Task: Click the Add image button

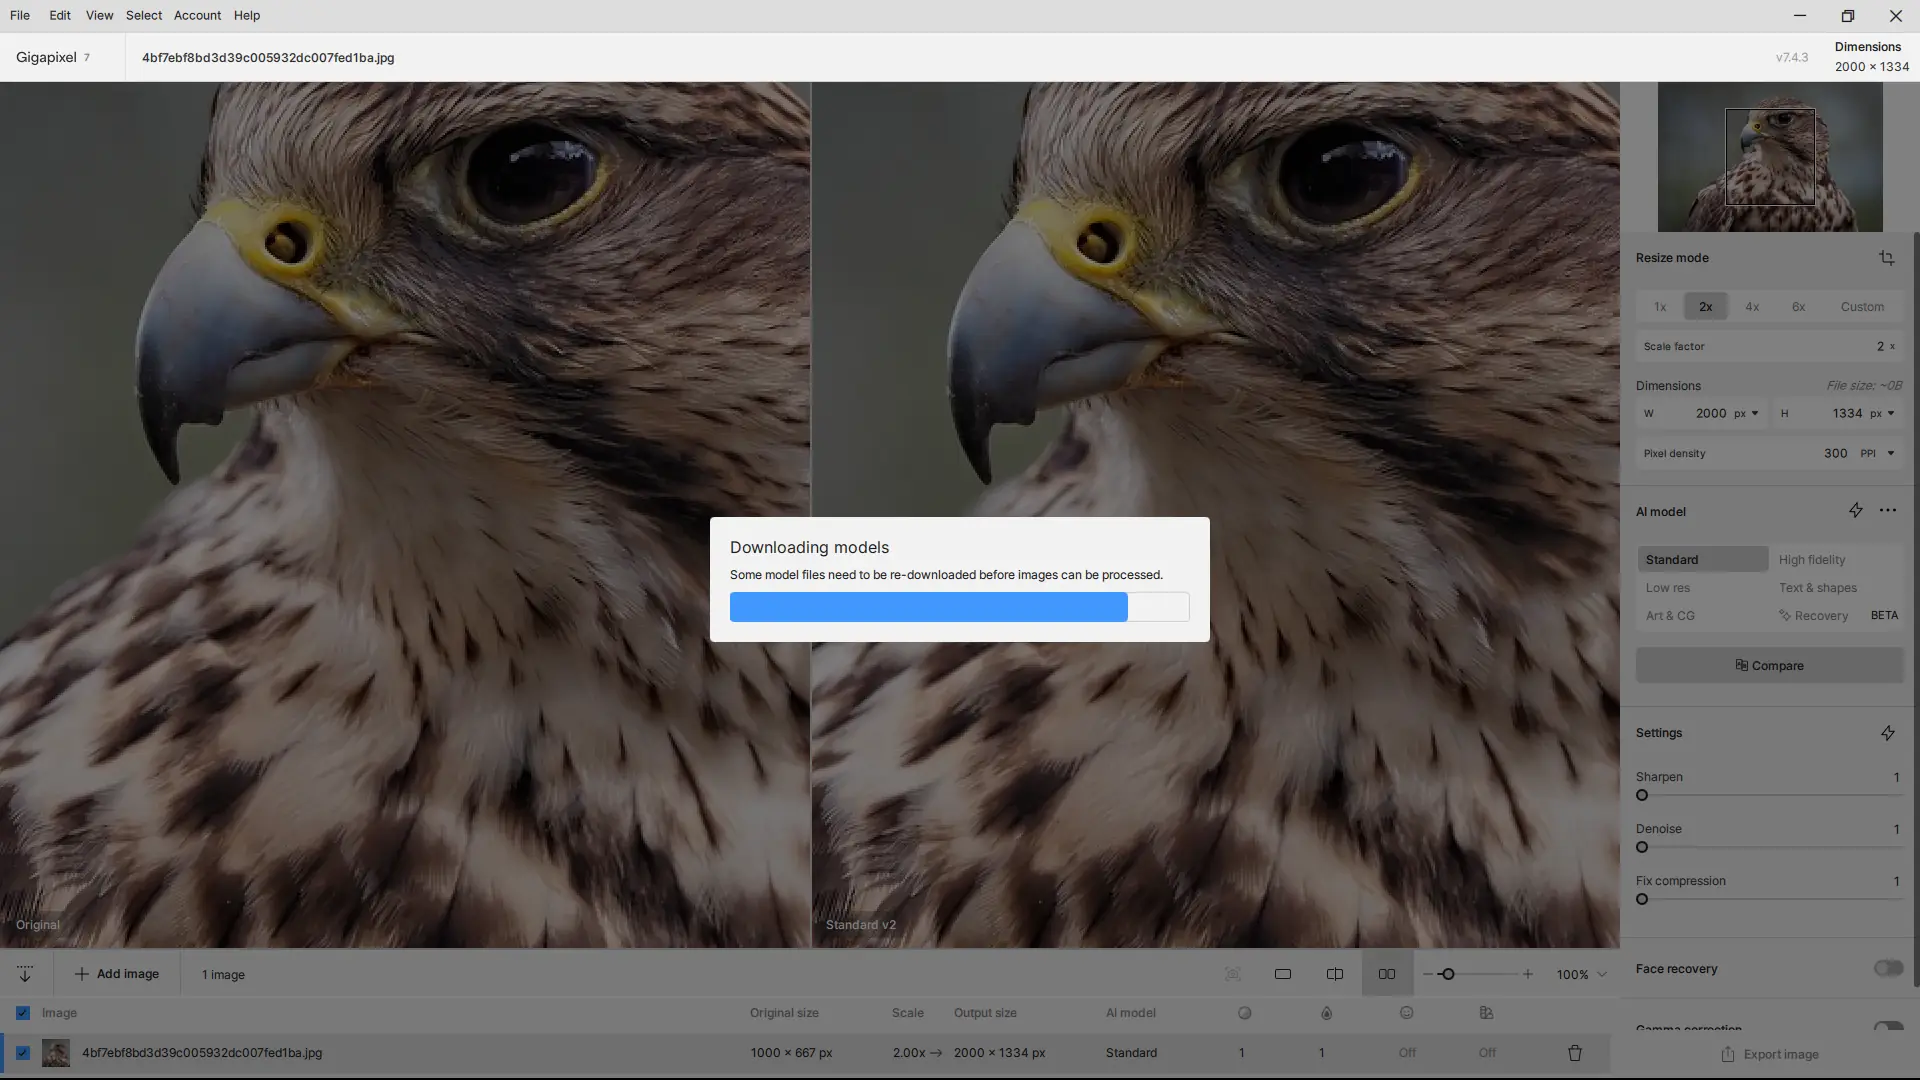Action: point(117,974)
